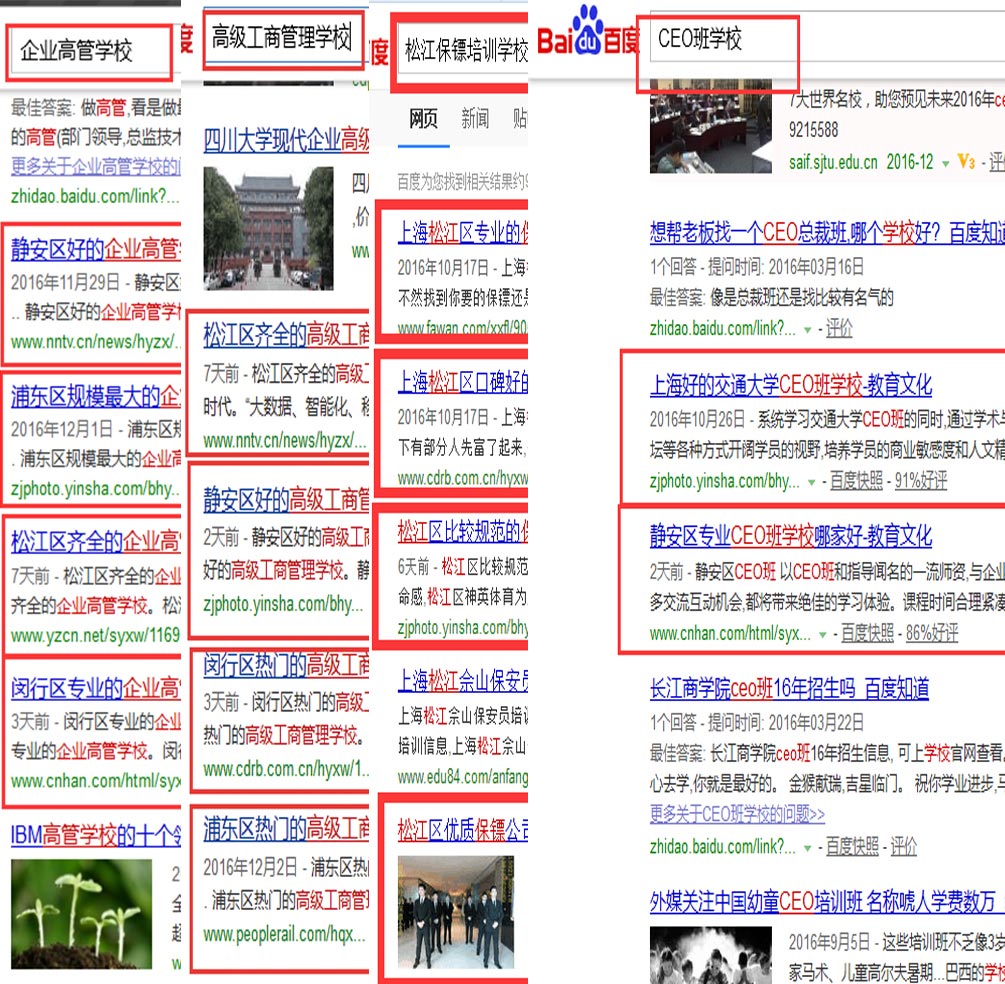Open 静安区专业CEO班学校哪家好-教育文化 result

791,536
